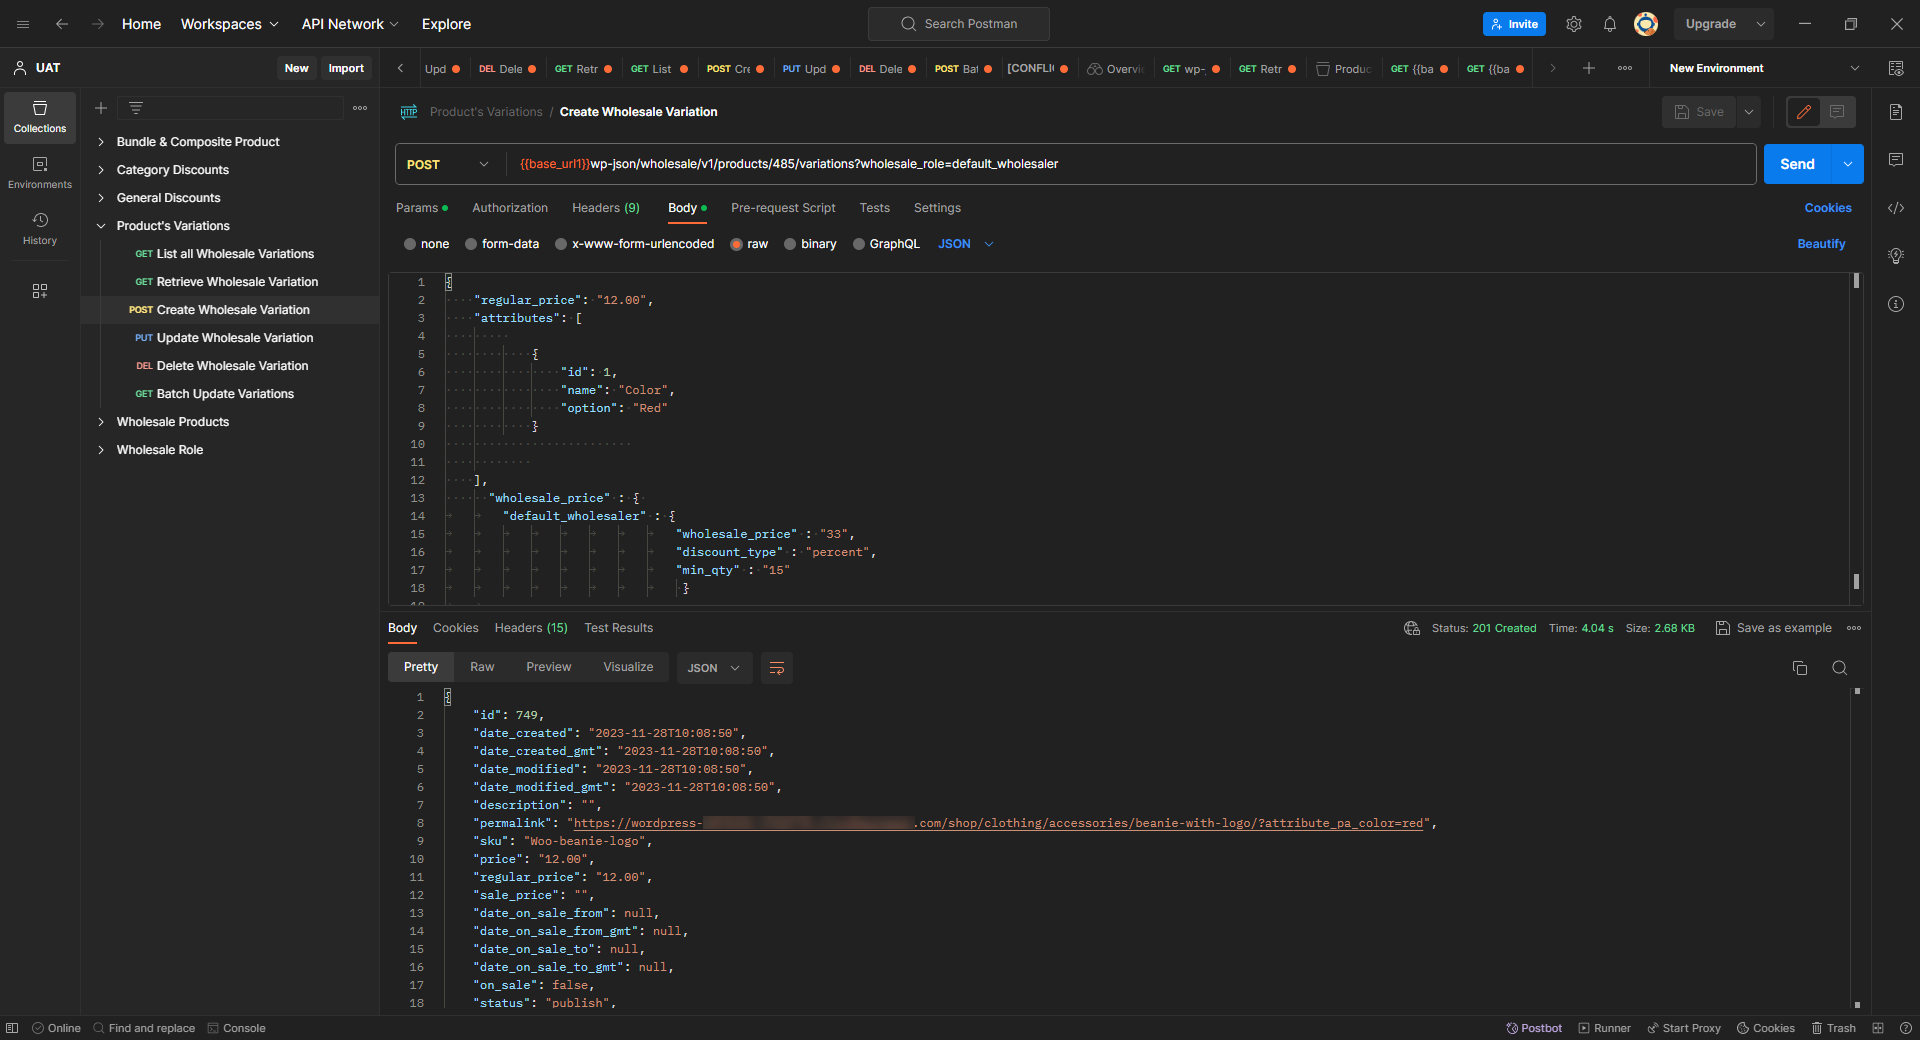Switch response view to Raw
This screenshot has width=1920, height=1040.
click(482, 667)
